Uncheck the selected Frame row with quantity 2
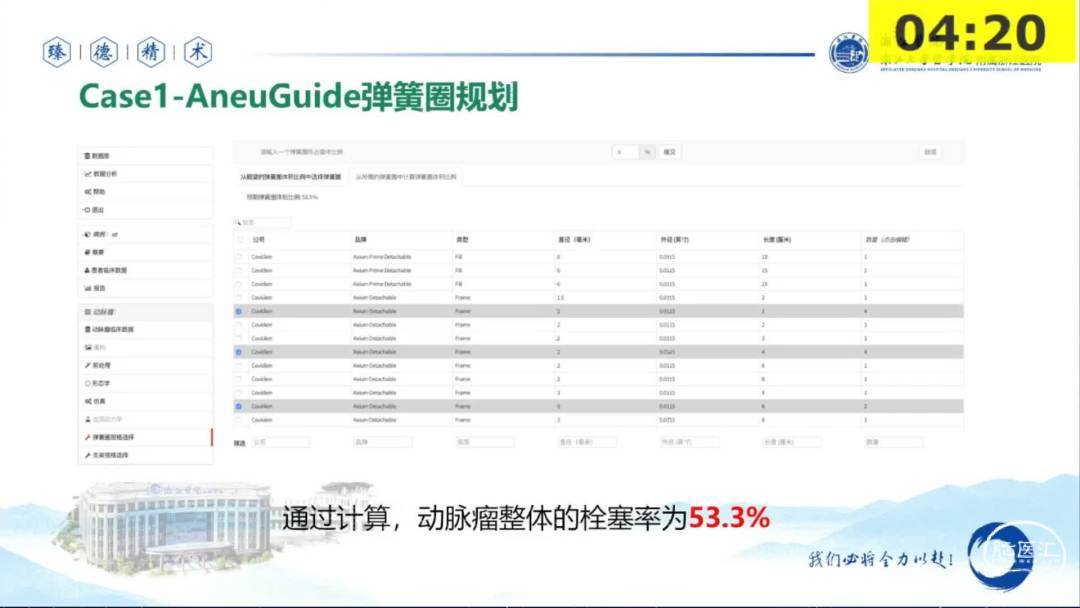The height and width of the screenshot is (608, 1080). [239, 406]
